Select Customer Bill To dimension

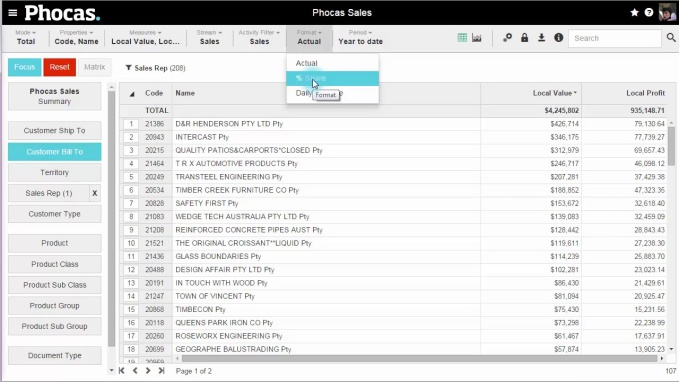tap(55, 152)
